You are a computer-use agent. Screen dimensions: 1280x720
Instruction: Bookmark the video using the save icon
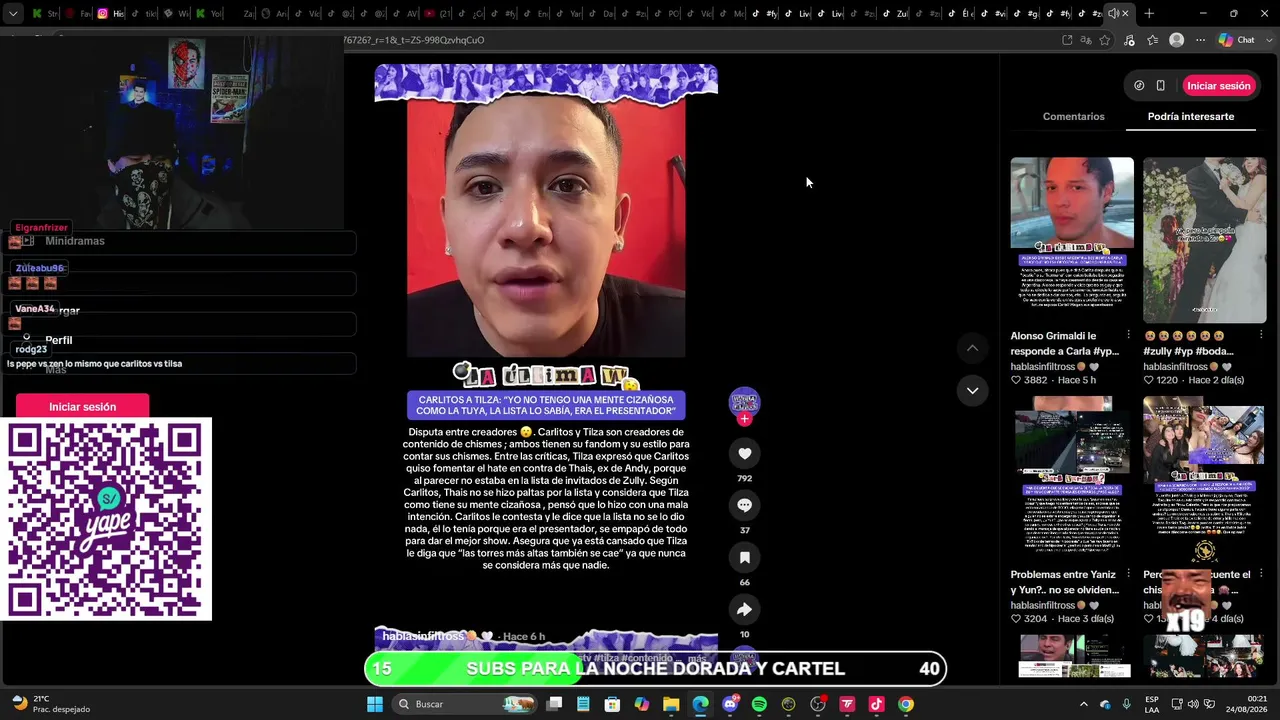point(744,557)
